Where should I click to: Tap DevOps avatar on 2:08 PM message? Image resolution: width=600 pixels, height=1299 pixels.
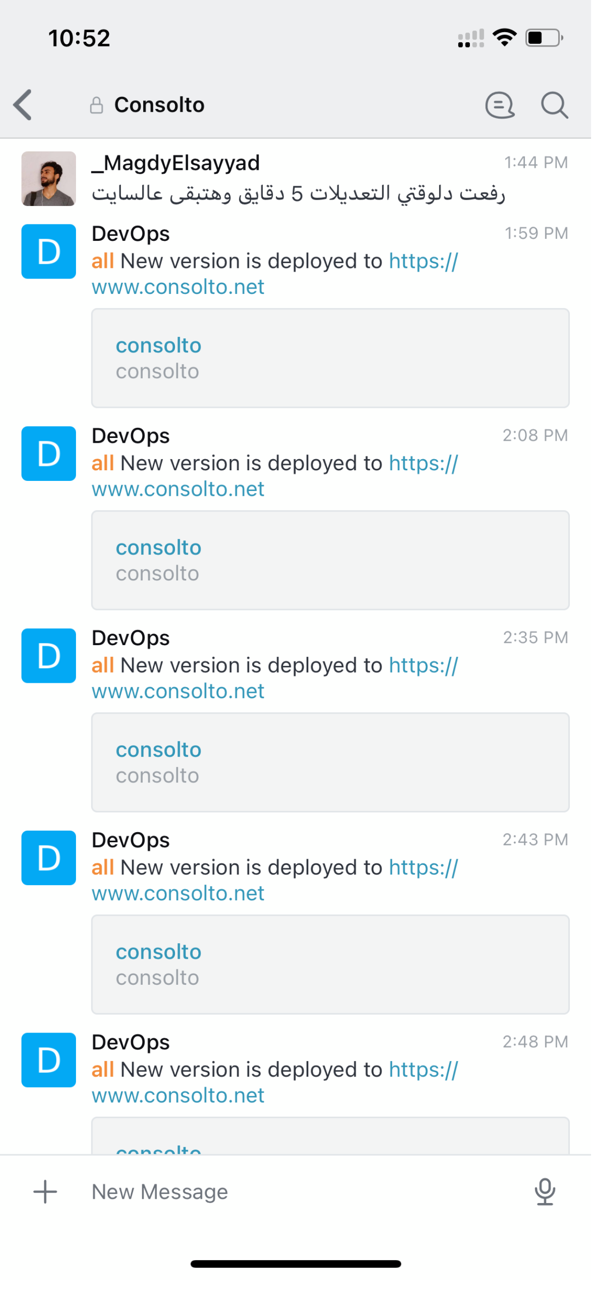[x=48, y=454]
